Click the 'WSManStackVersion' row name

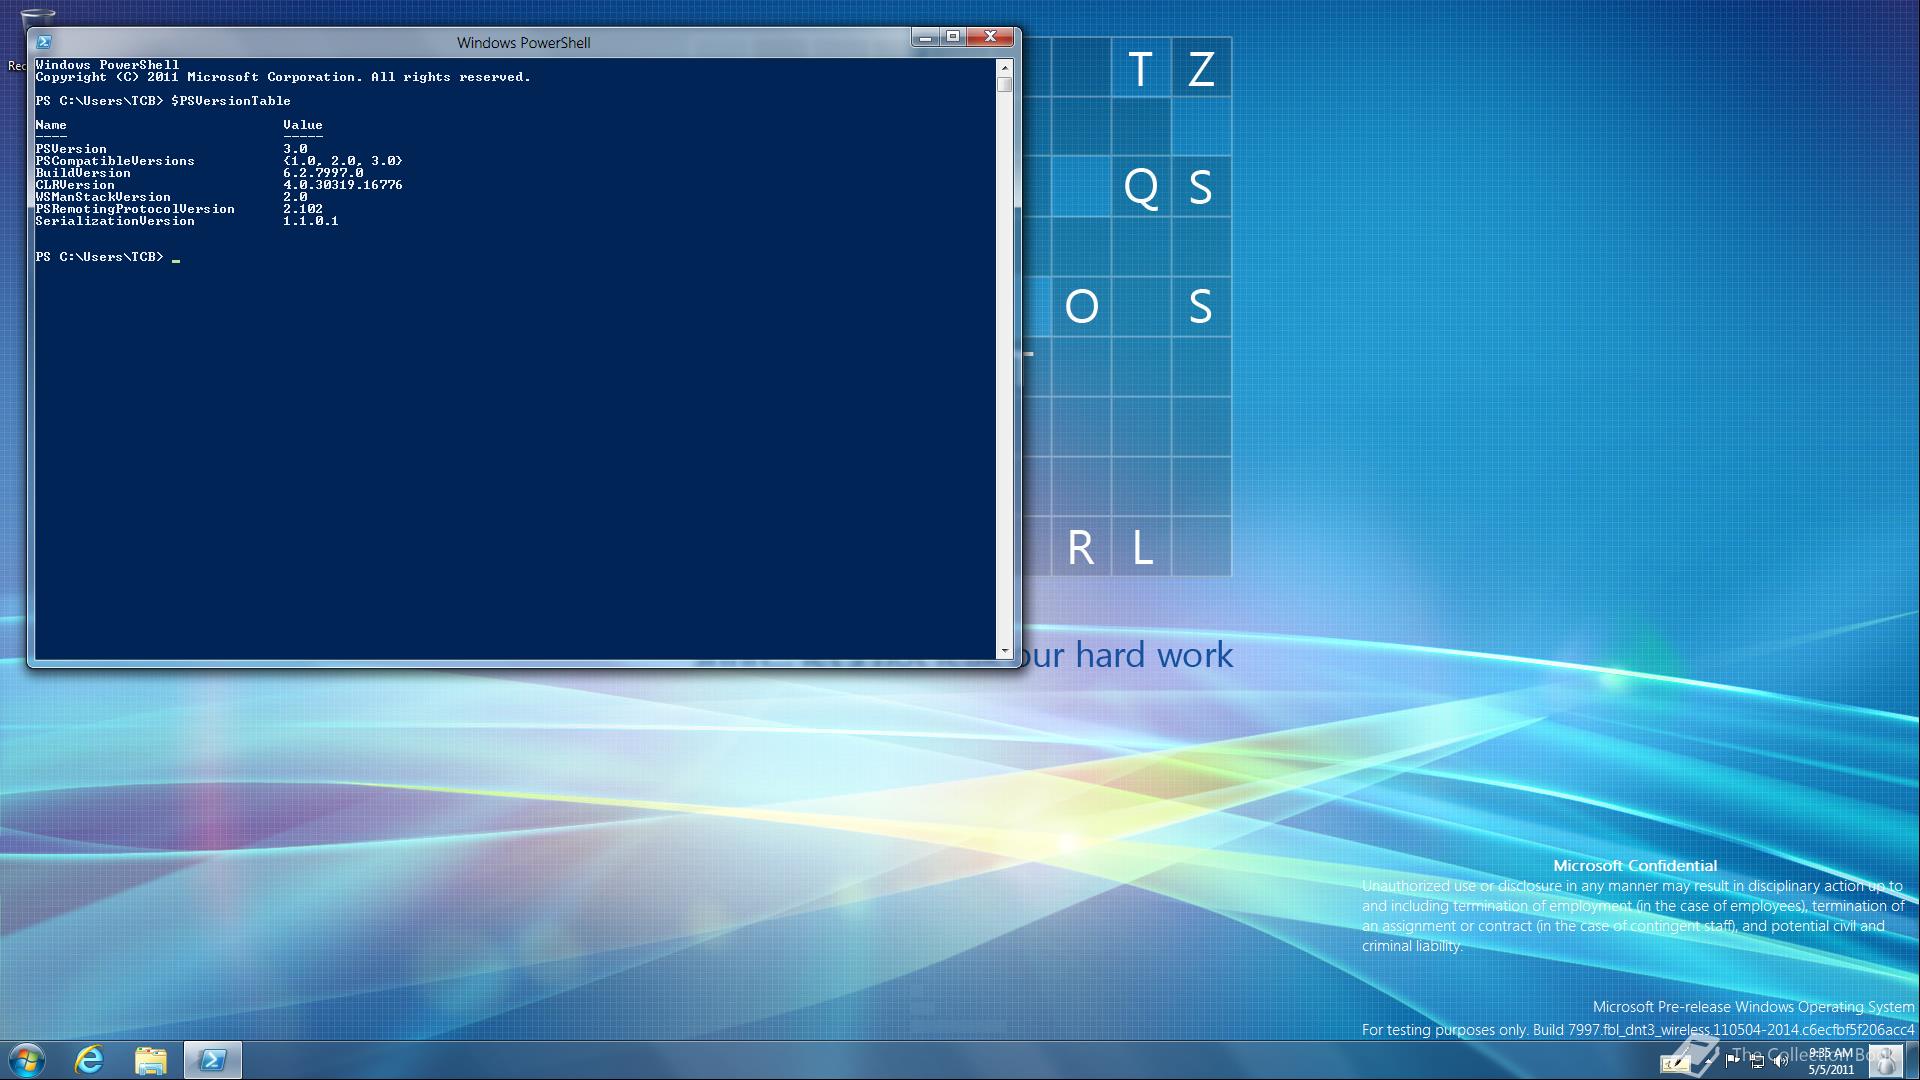tap(103, 197)
